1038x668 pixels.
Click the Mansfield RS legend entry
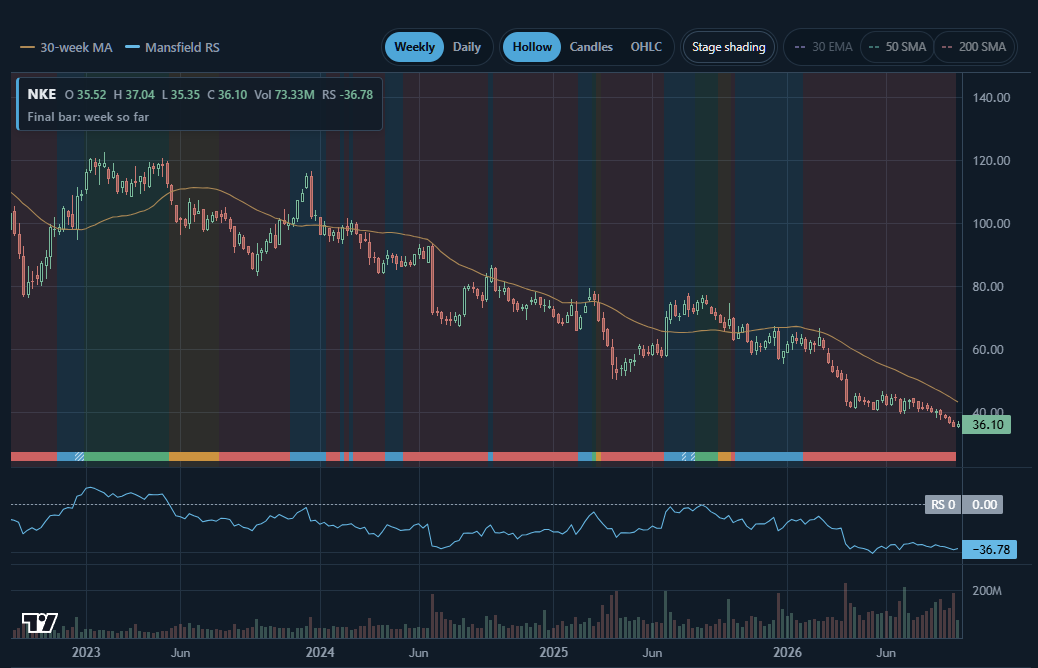pos(173,48)
